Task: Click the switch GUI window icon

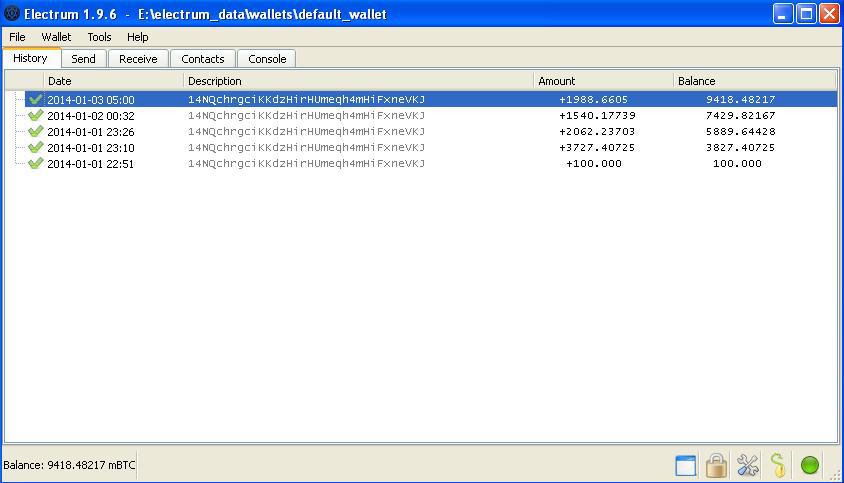Action: click(x=685, y=465)
